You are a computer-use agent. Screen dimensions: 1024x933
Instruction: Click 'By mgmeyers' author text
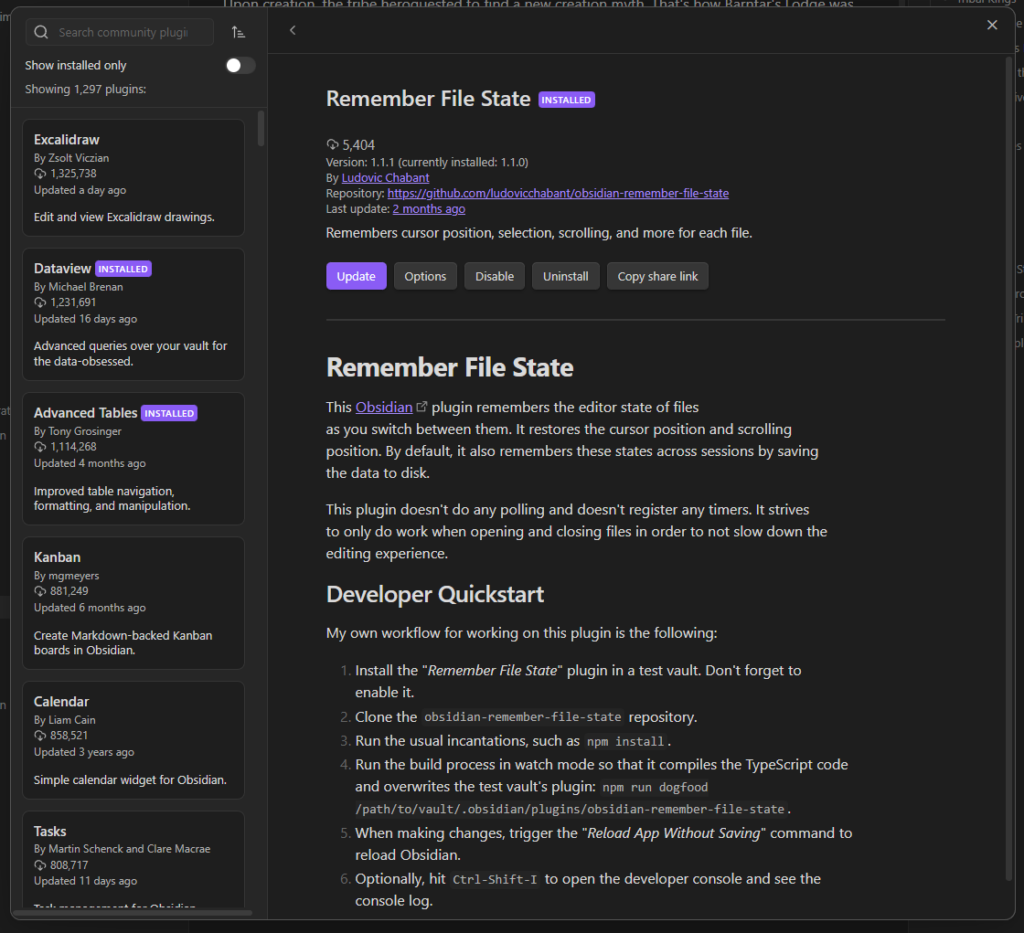[67, 575]
